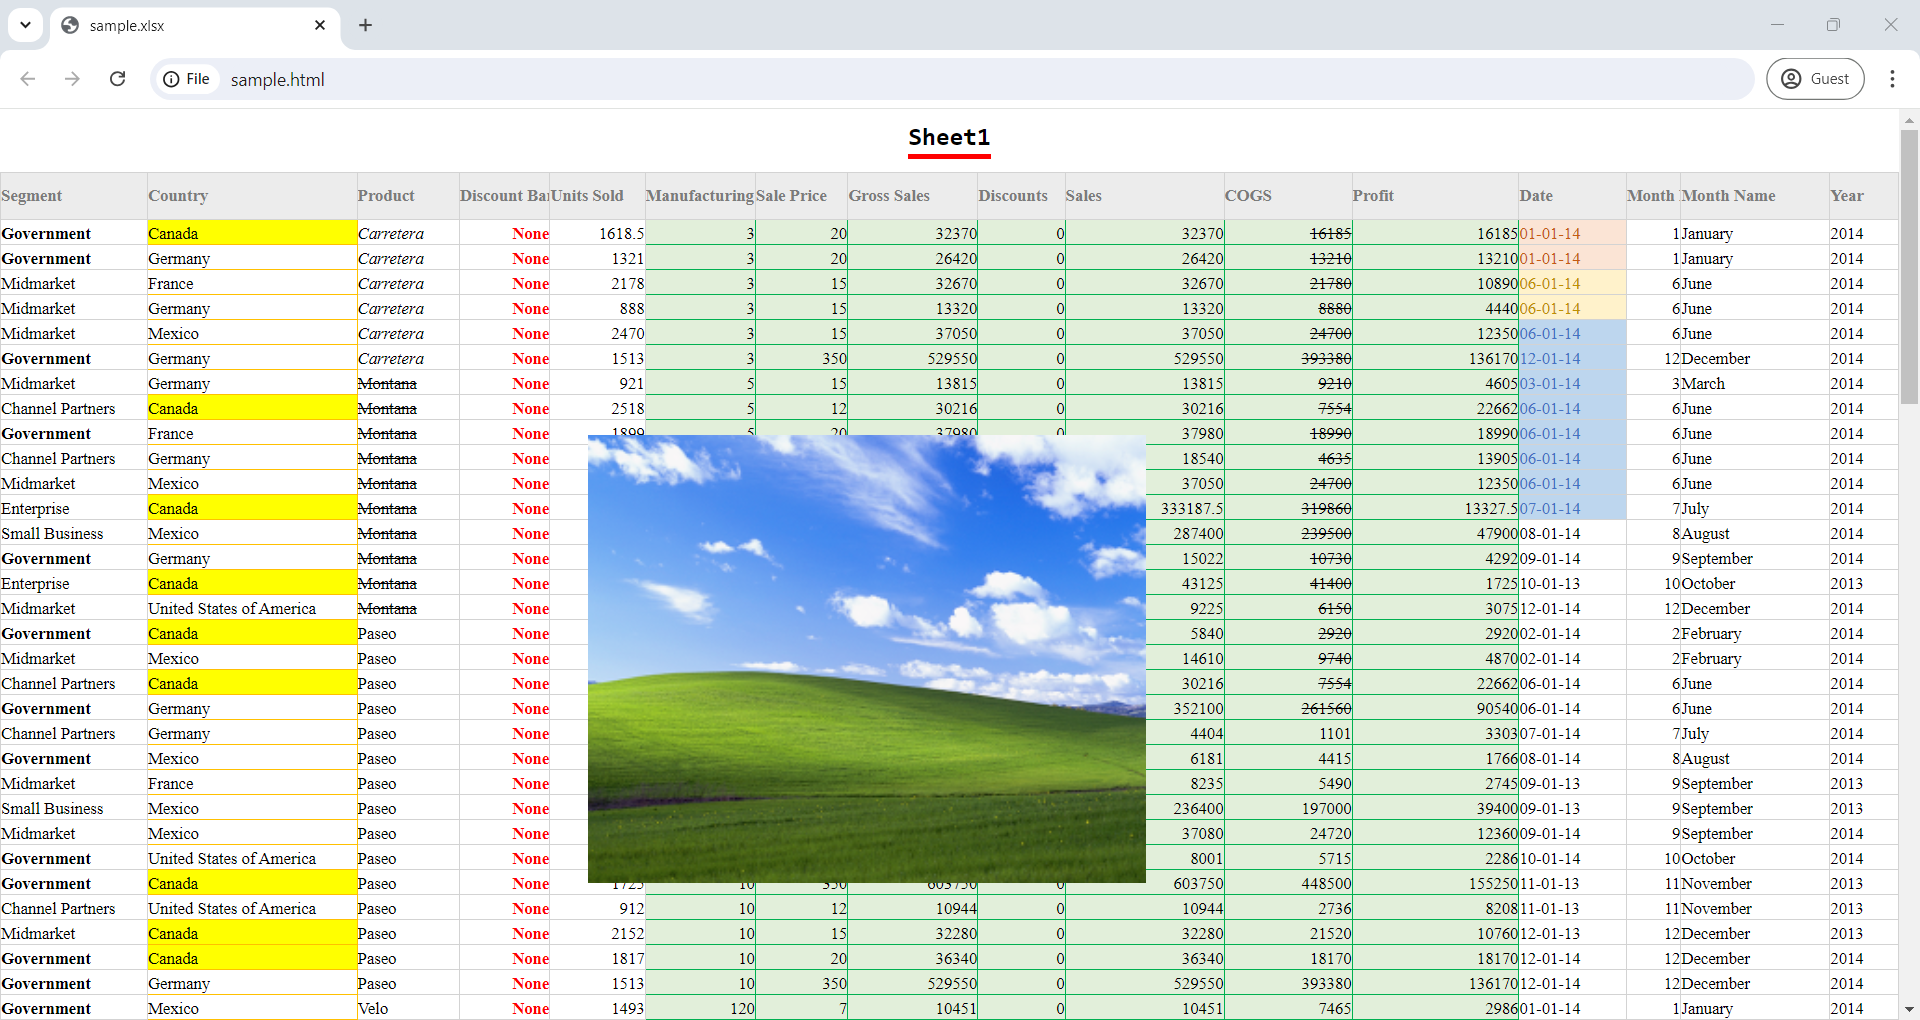The image size is (1920, 1020).
Task: Click the COGS cell 448500
Action: 1288,883
